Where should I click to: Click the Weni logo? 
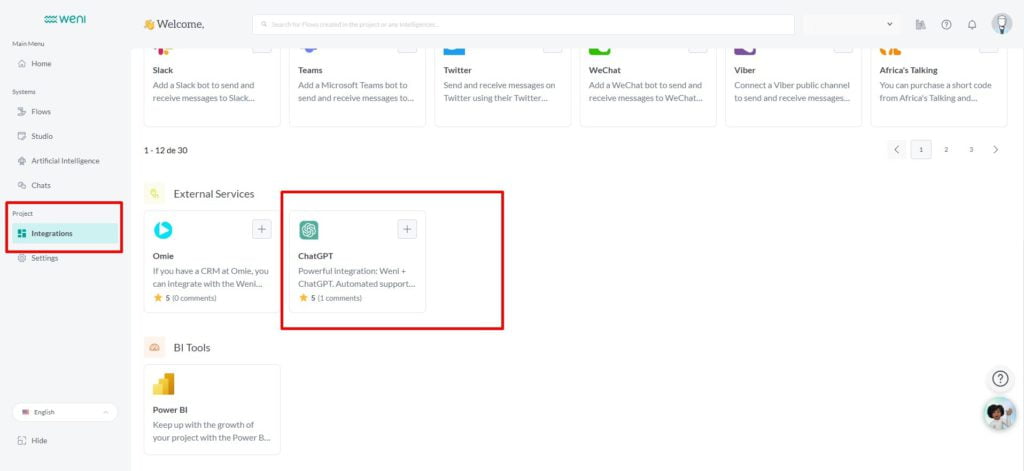[65, 19]
